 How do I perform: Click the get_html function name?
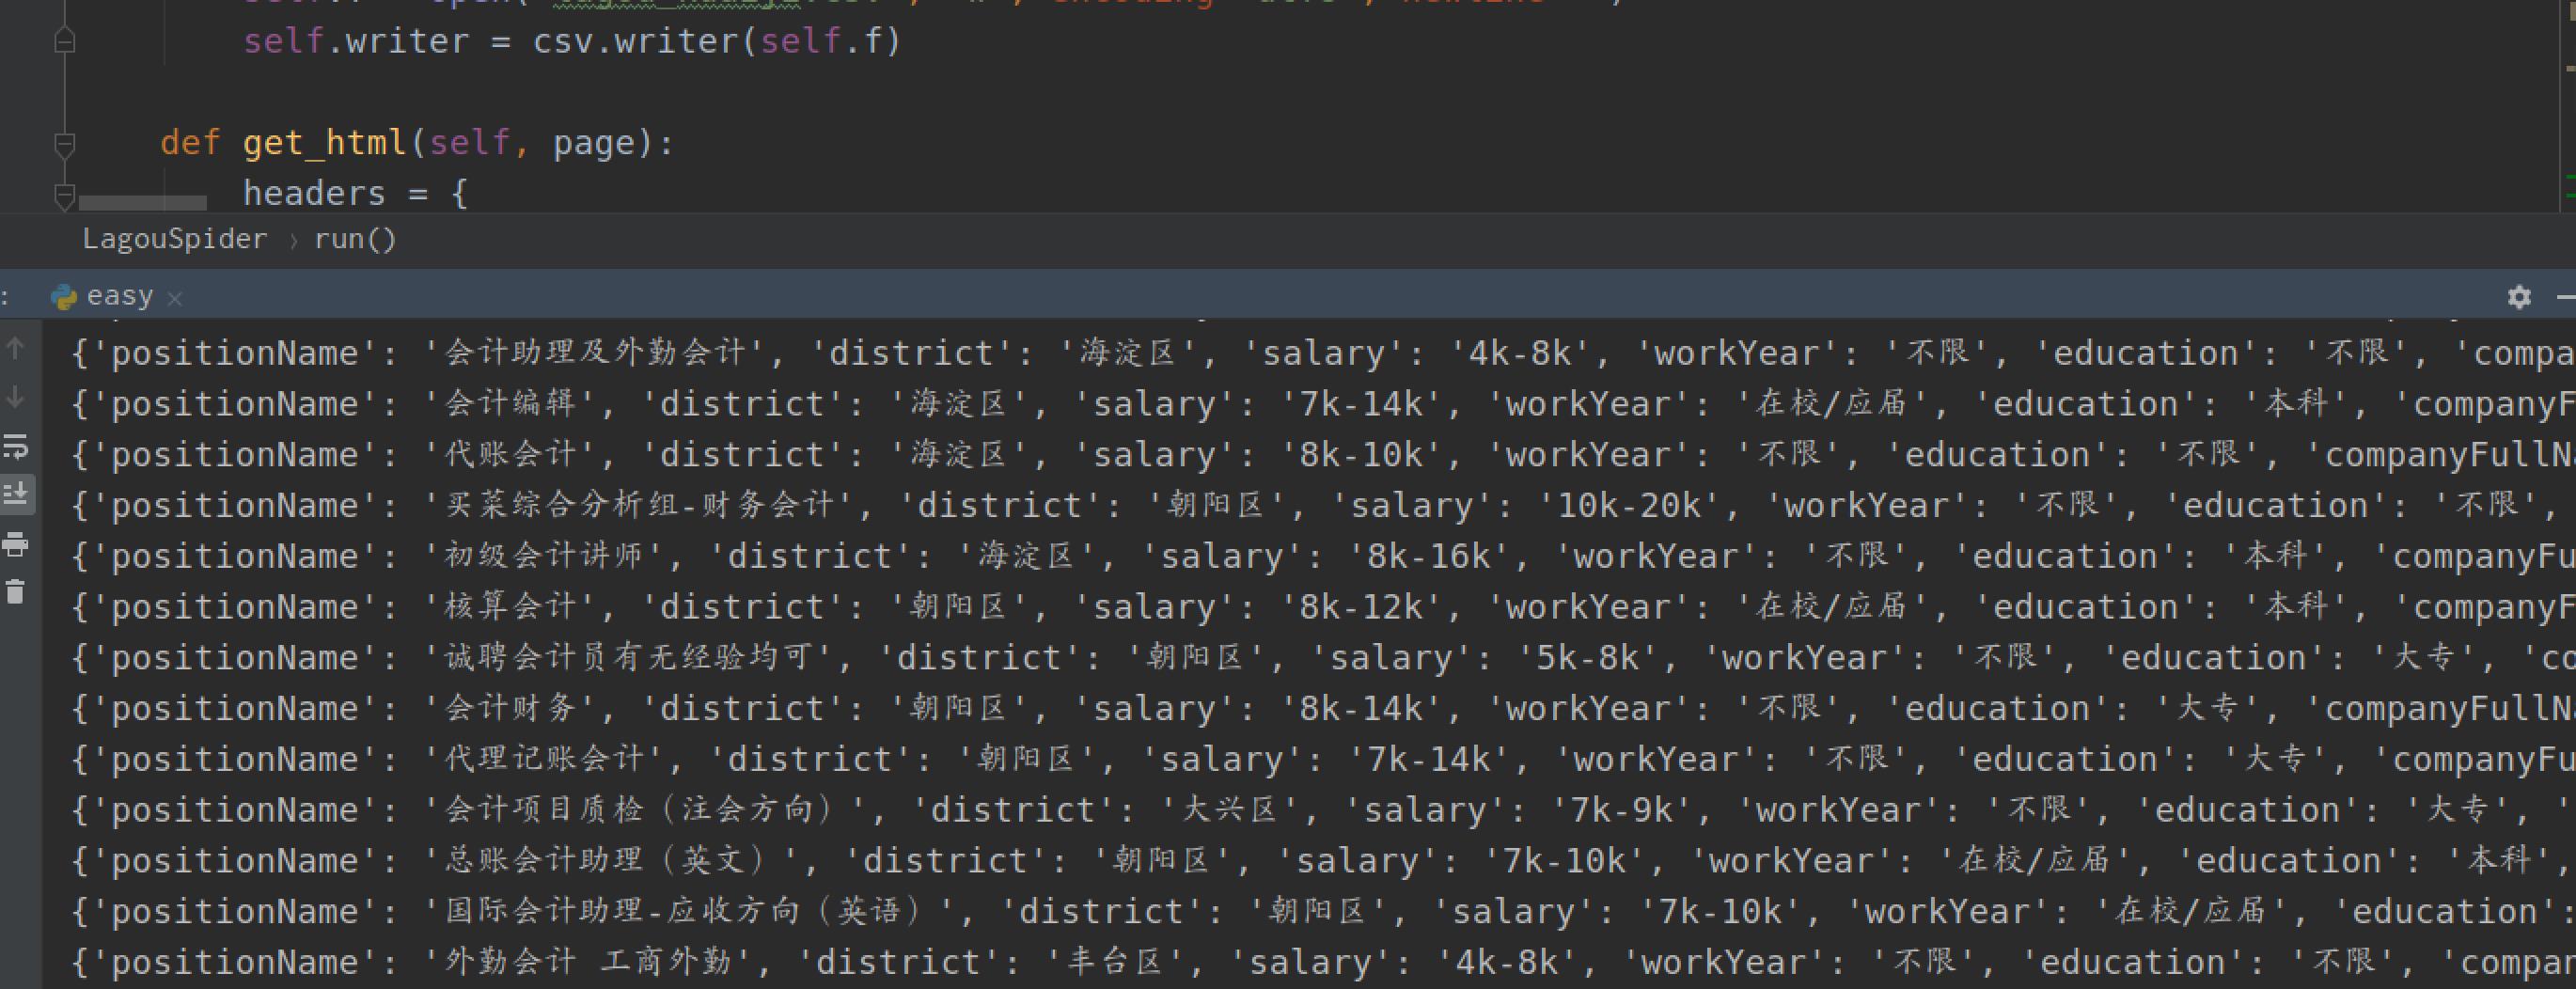(x=324, y=143)
